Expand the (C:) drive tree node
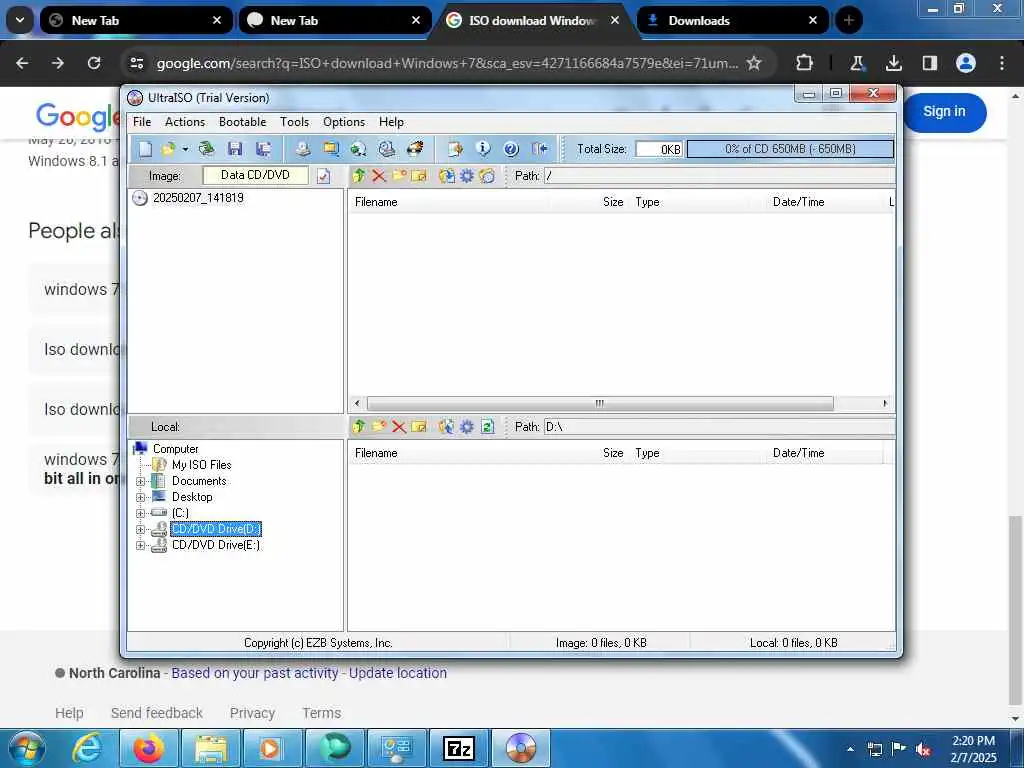The height and width of the screenshot is (768, 1024). click(x=140, y=513)
